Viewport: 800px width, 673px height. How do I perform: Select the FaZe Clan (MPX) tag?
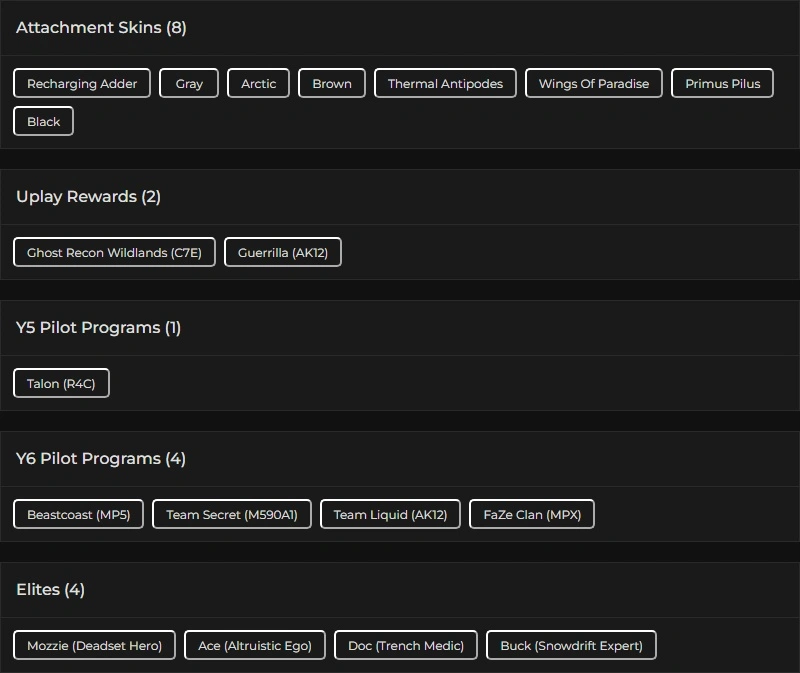(532, 514)
